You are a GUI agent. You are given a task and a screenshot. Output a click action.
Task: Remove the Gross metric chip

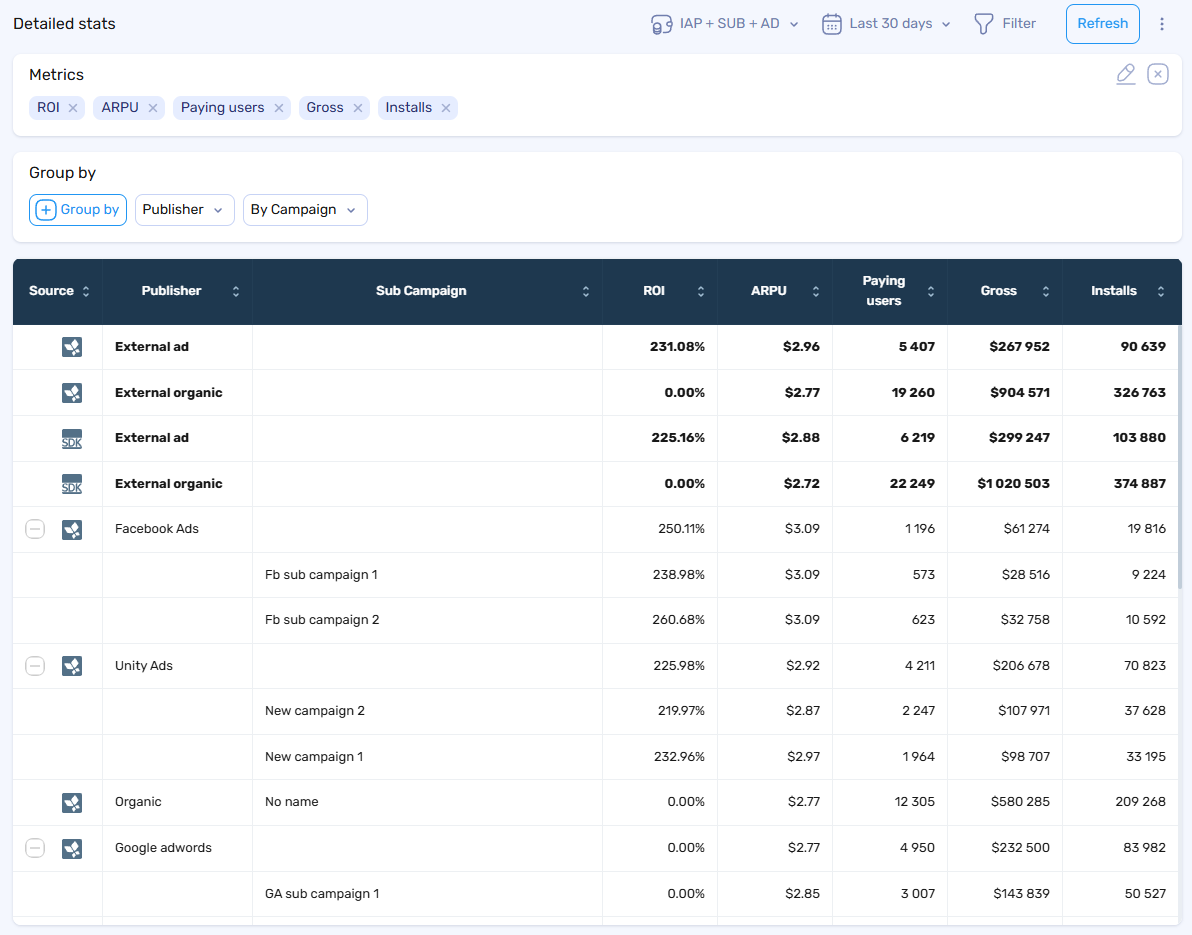(x=357, y=108)
